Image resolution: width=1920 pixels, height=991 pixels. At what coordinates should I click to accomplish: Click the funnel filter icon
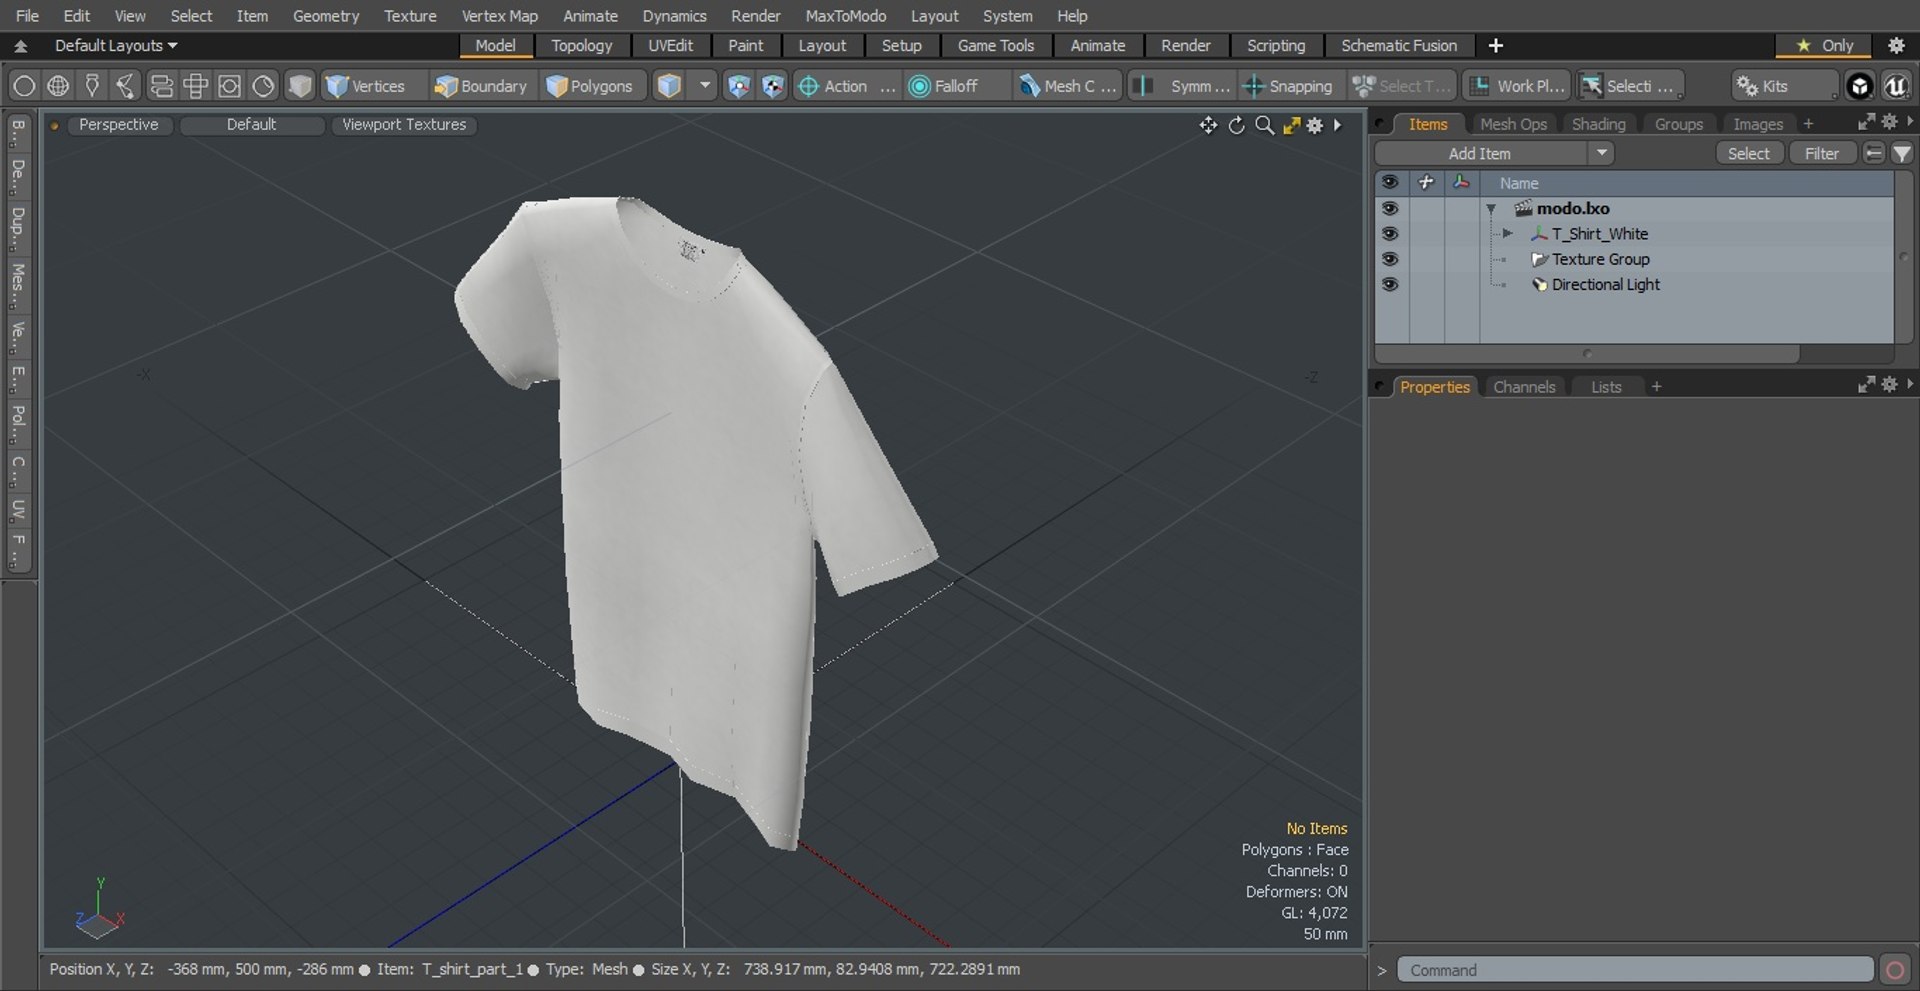tap(1902, 153)
